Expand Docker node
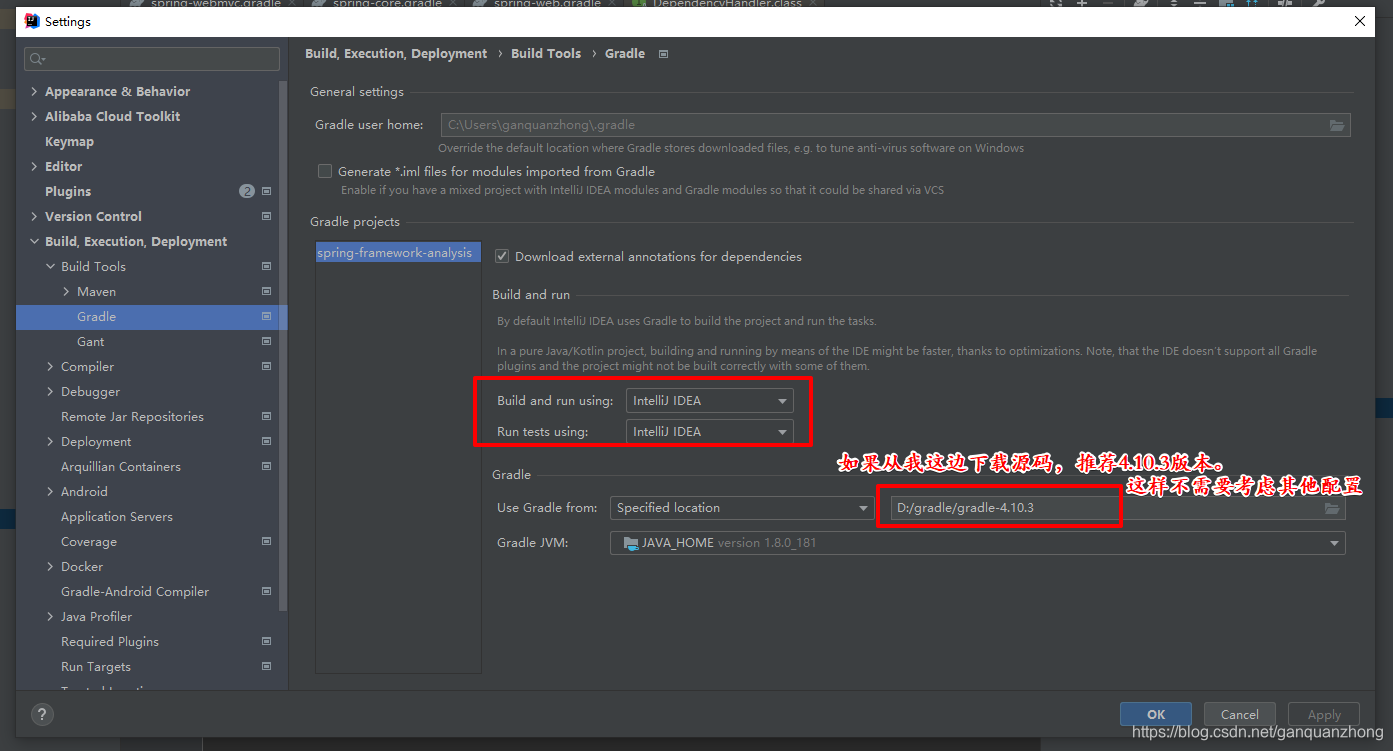The width and height of the screenshot is (1393, 751). point(51,566)
